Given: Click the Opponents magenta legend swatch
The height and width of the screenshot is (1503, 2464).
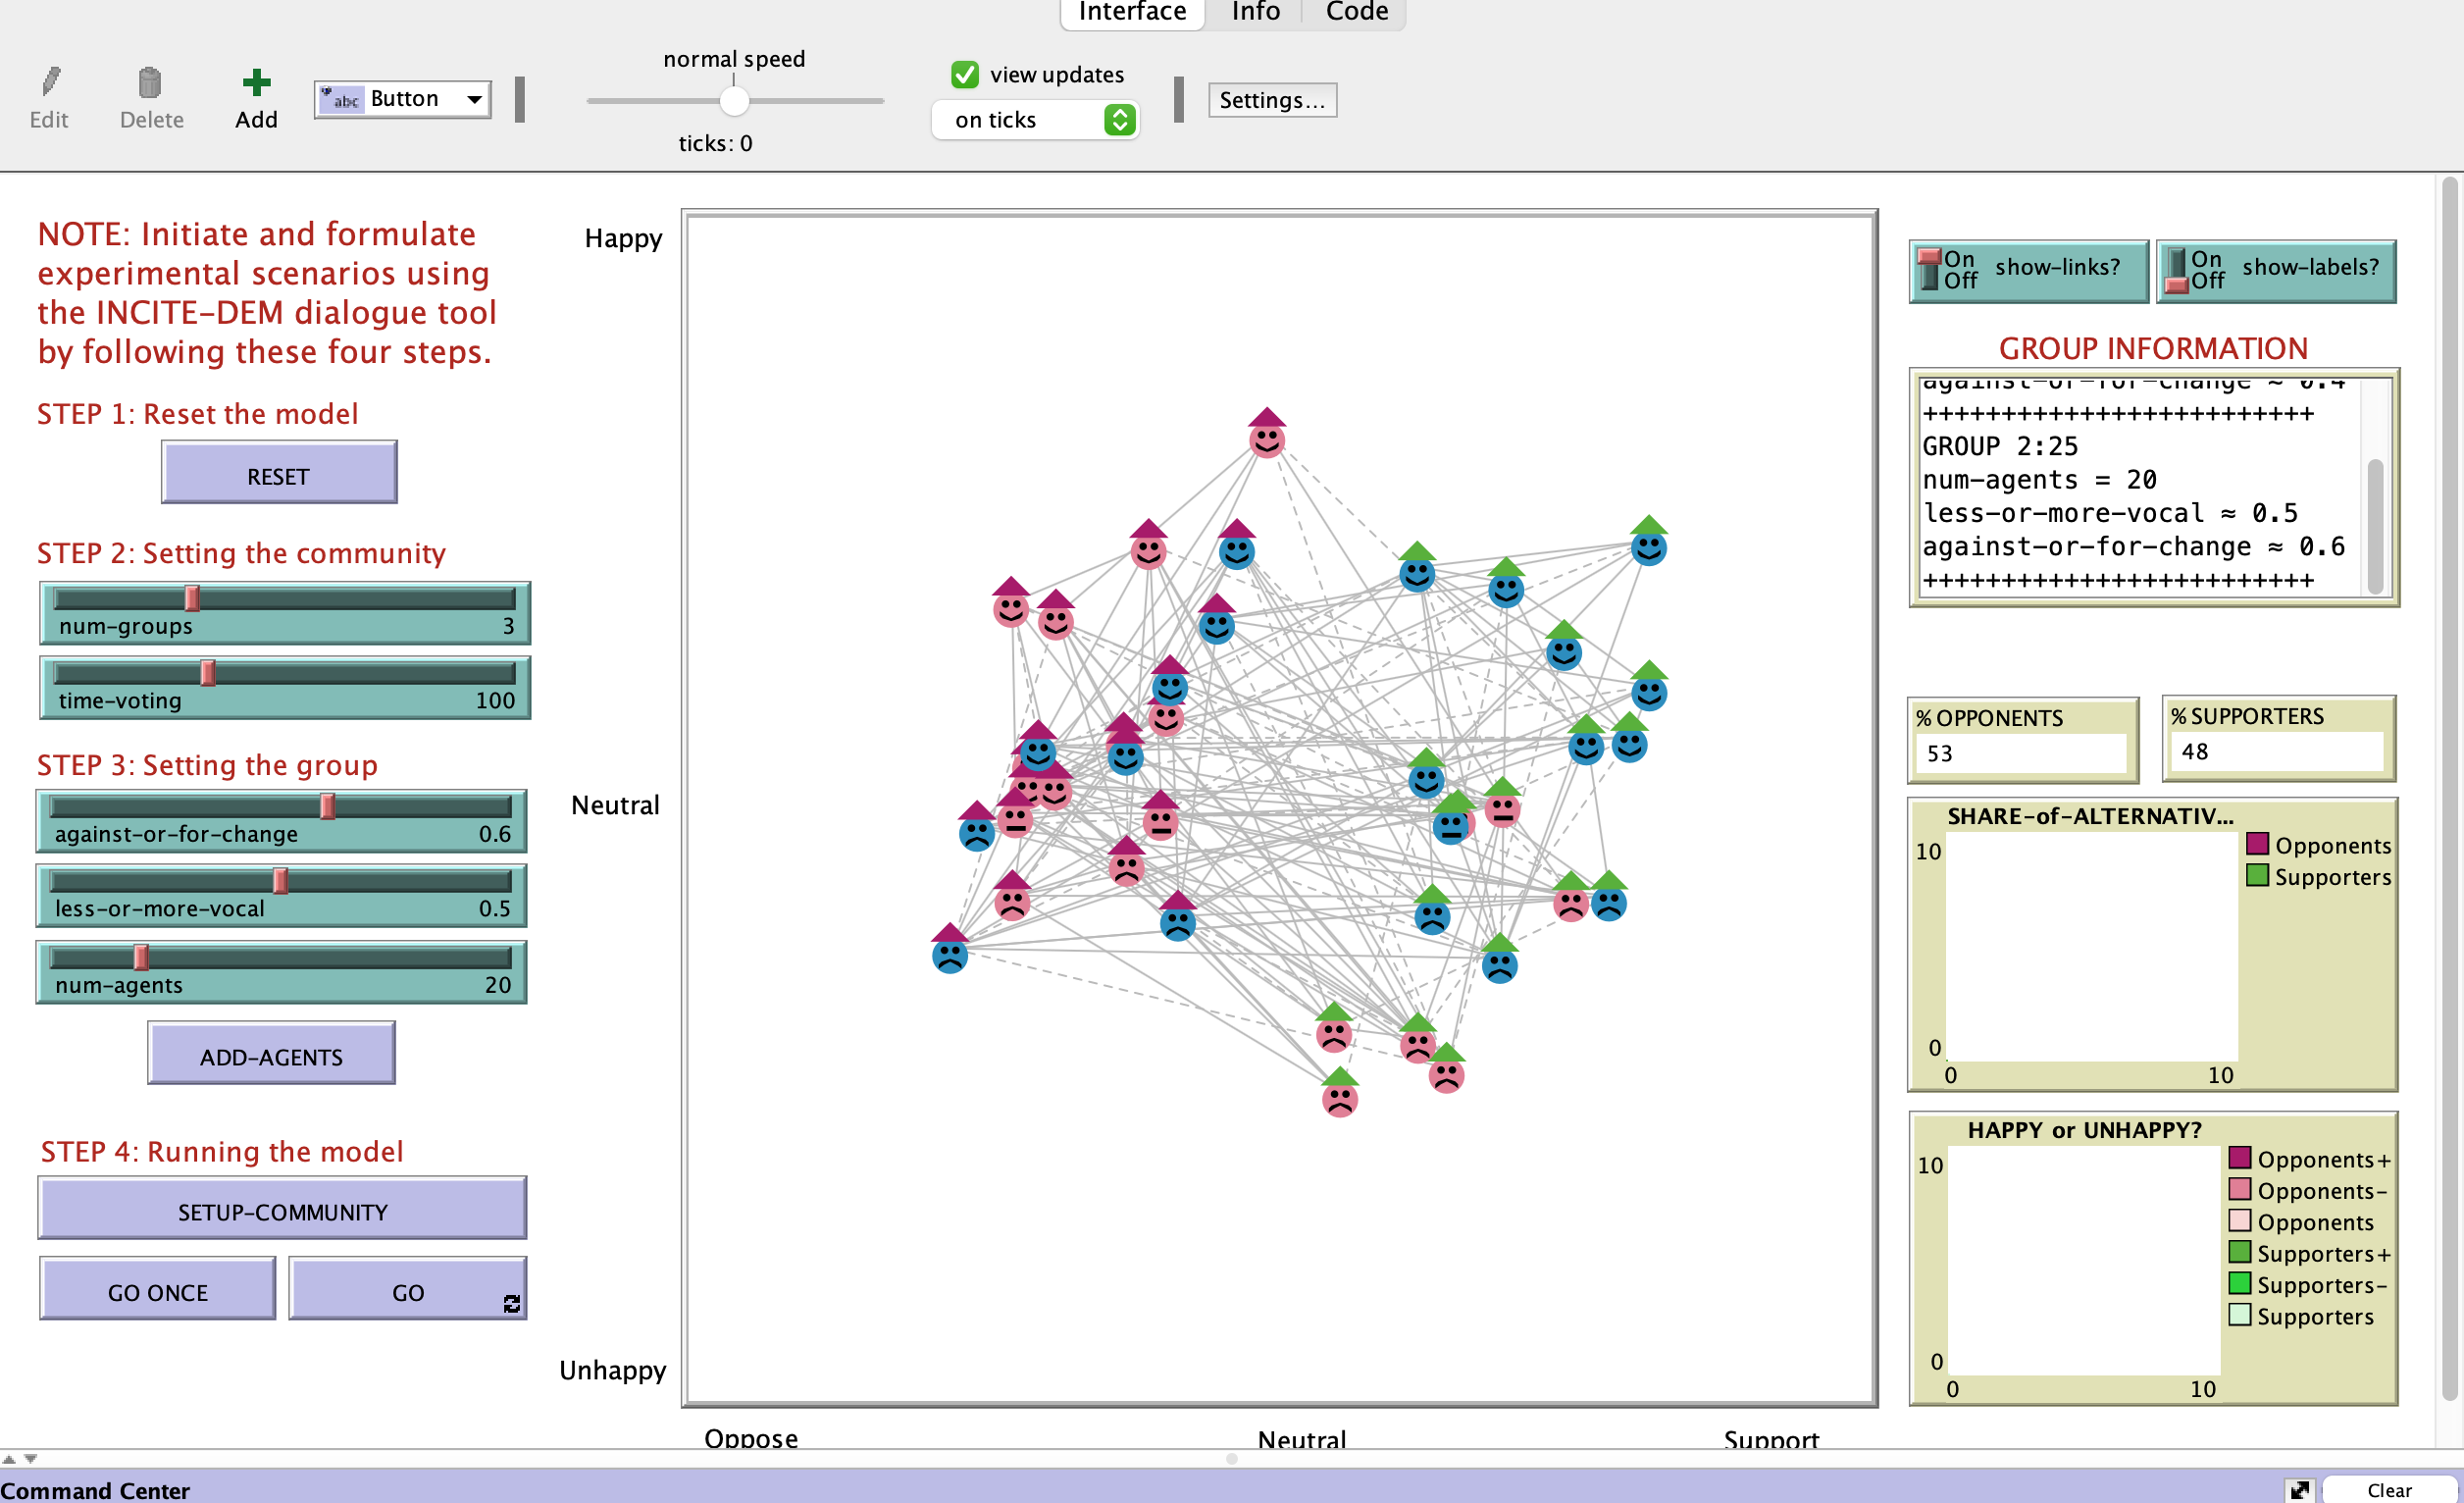Looking at the screenshot, I should click(x=2256, y=844).
